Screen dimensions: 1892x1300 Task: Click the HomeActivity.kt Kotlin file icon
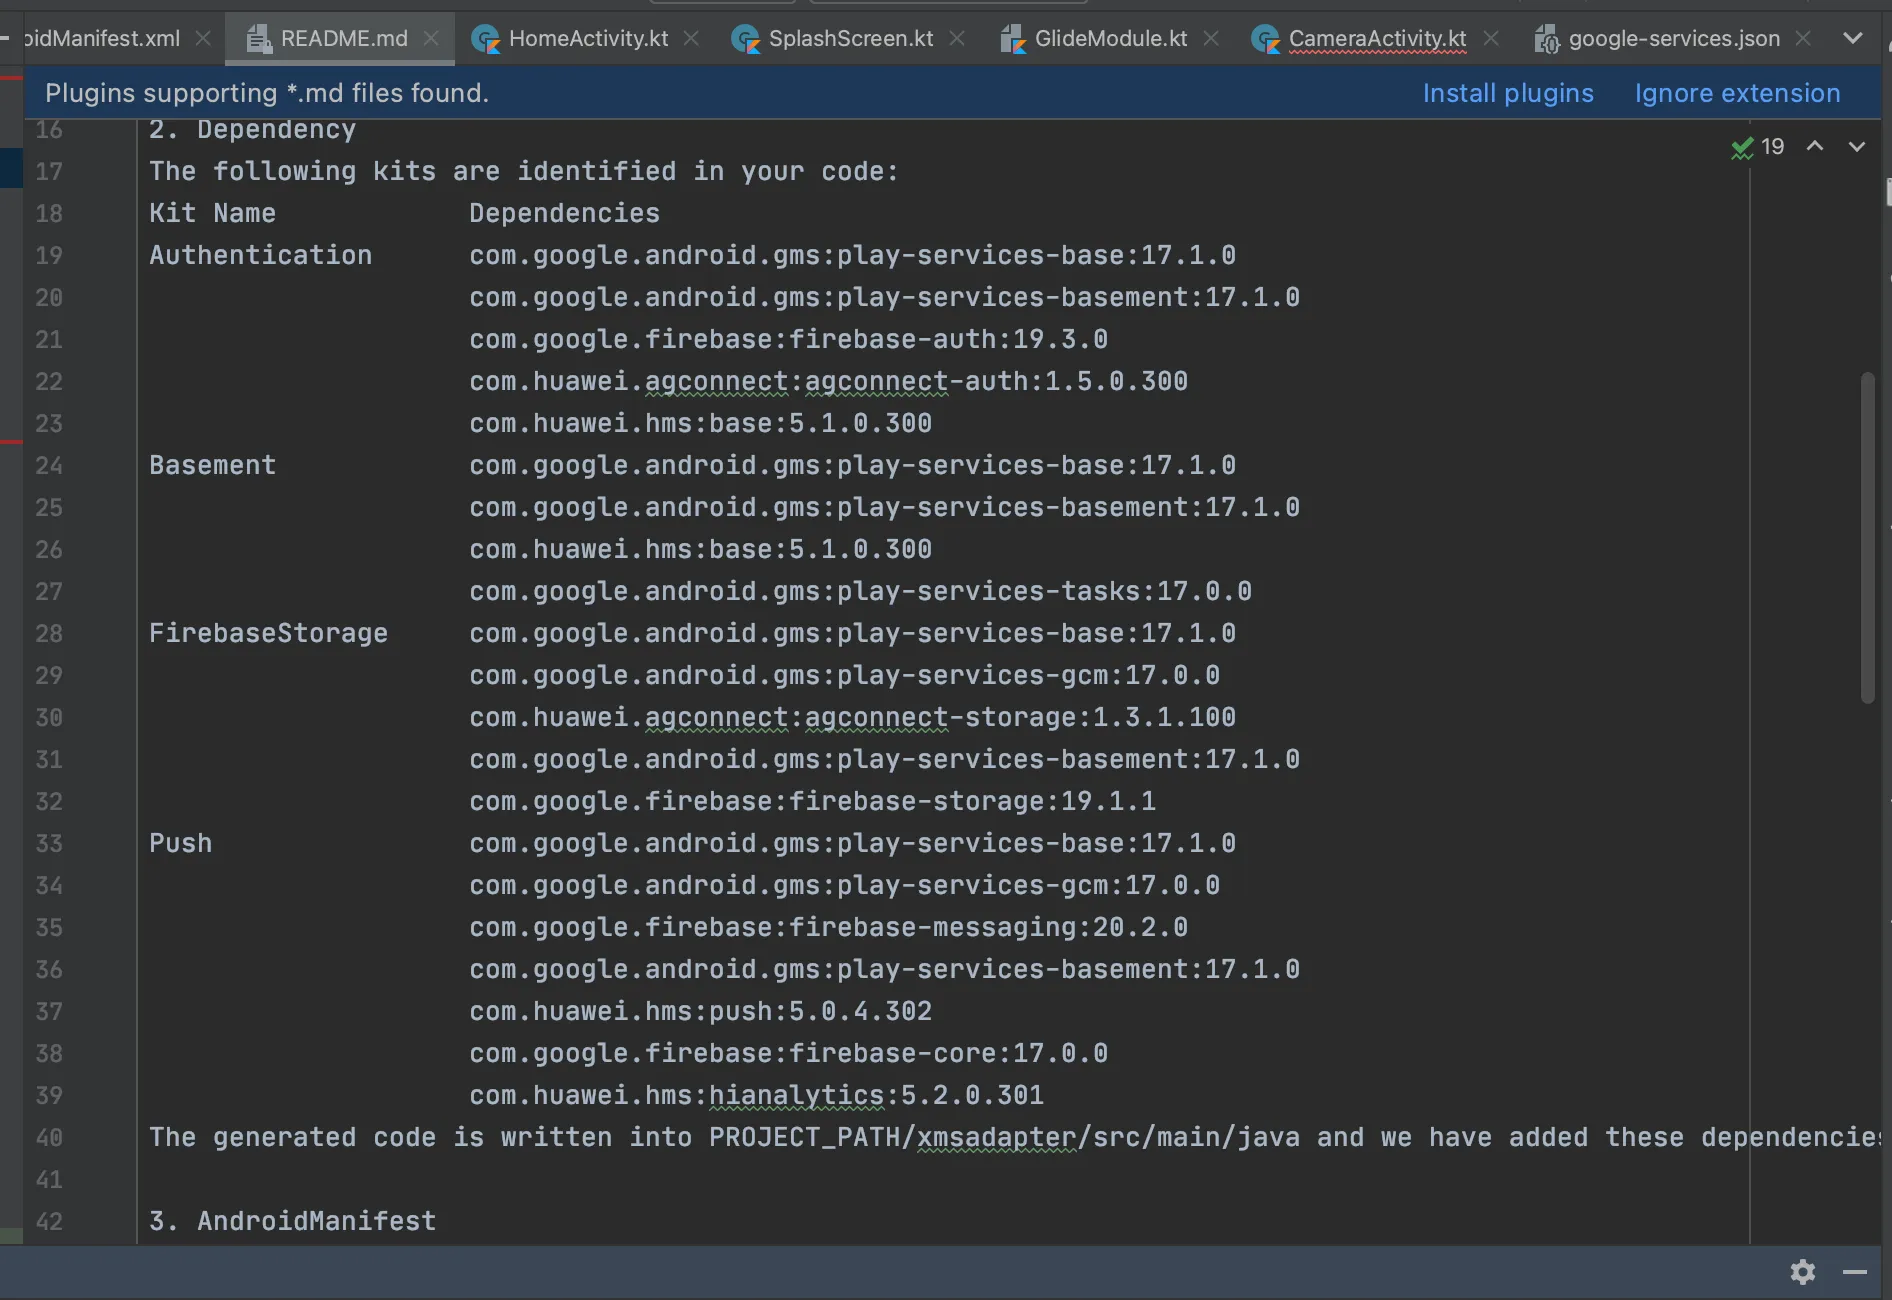pyautogui.click(x=486, y=39)
